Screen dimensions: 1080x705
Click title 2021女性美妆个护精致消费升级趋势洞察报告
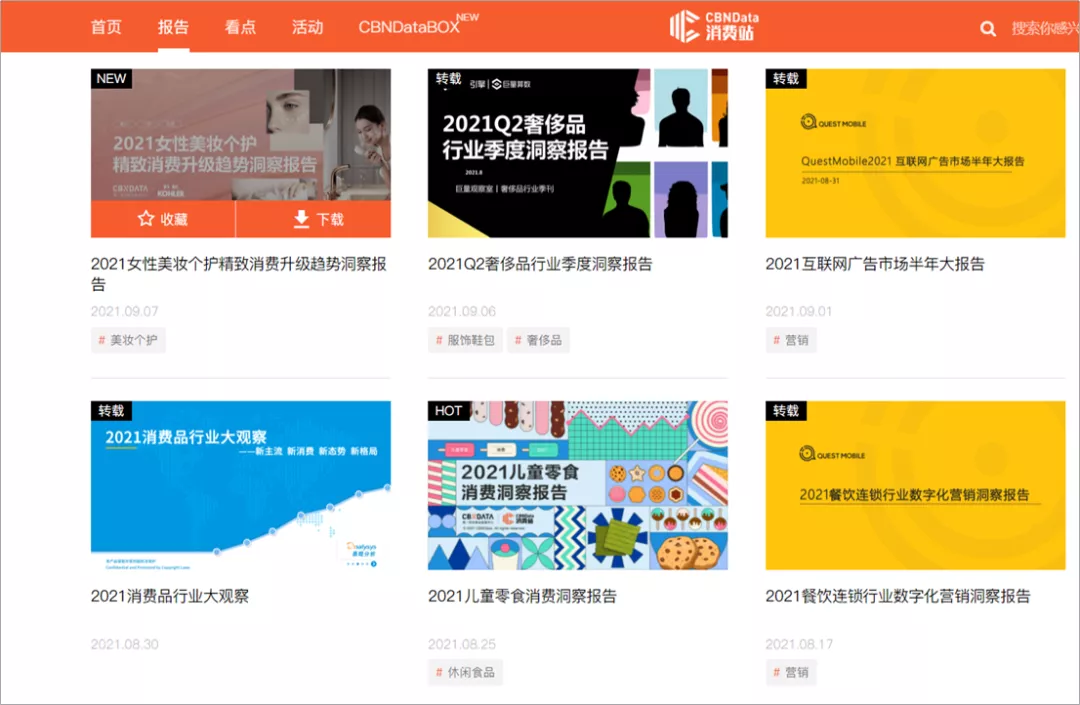click(239, 274)
